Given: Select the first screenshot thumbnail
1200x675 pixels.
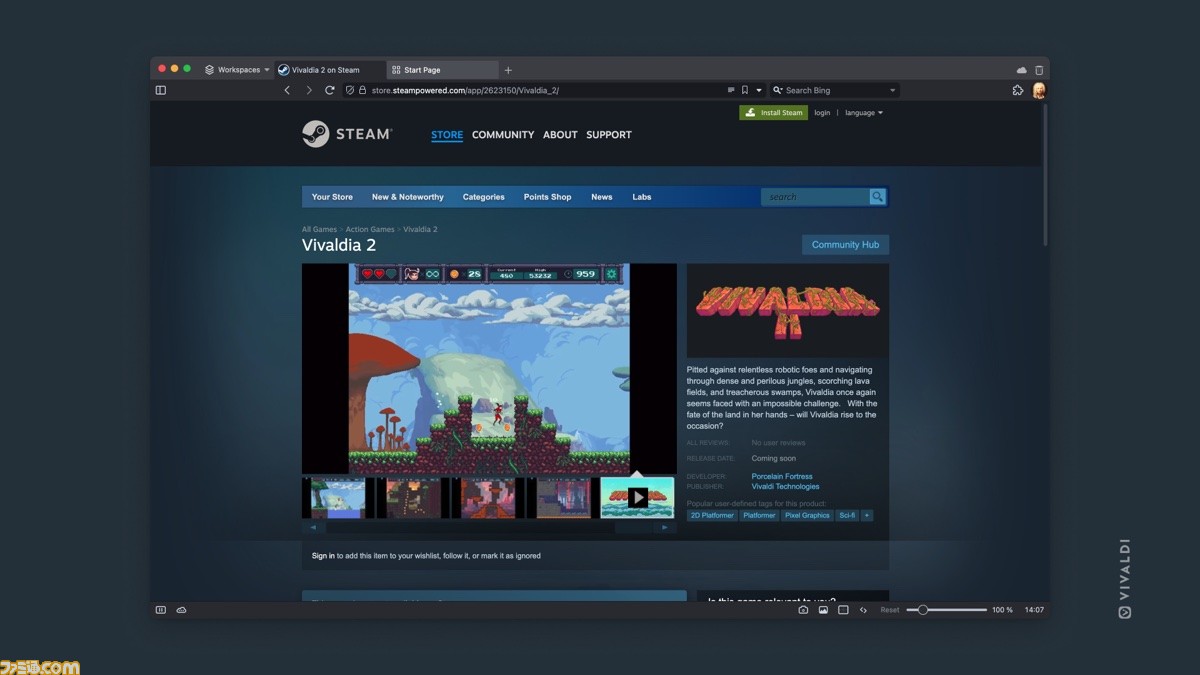Looking at the screenshot, I should click(x=338, y=498).
